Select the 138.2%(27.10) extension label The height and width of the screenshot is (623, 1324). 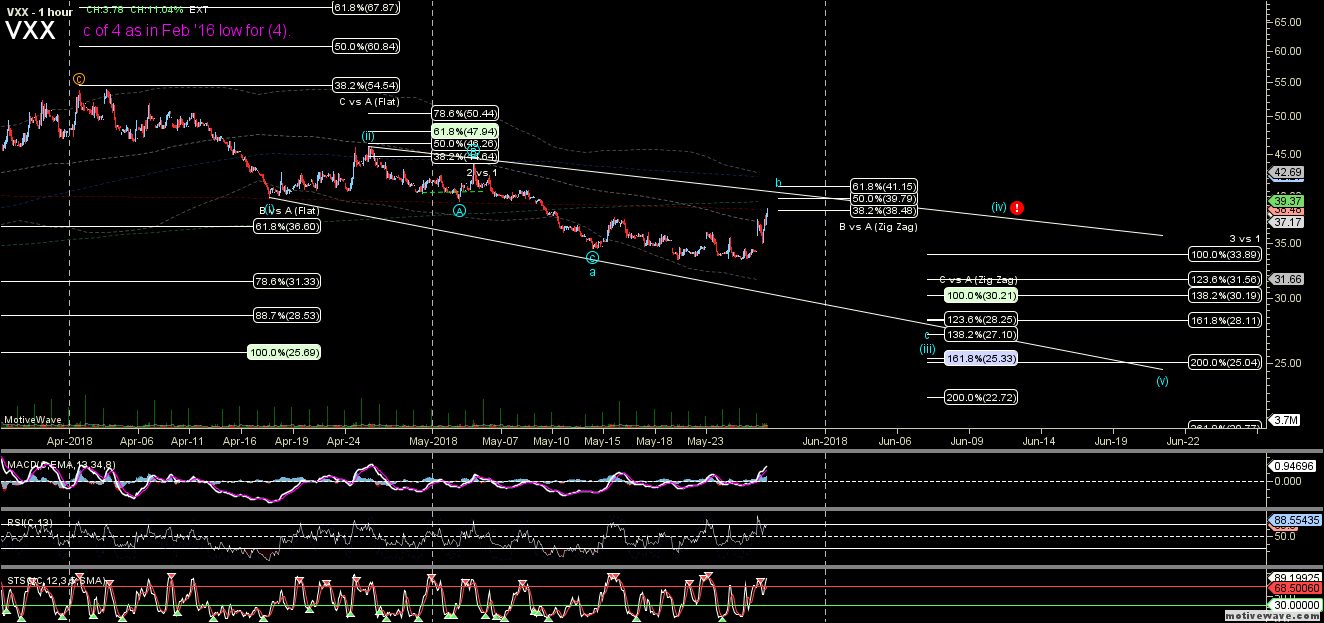point(981,335)
